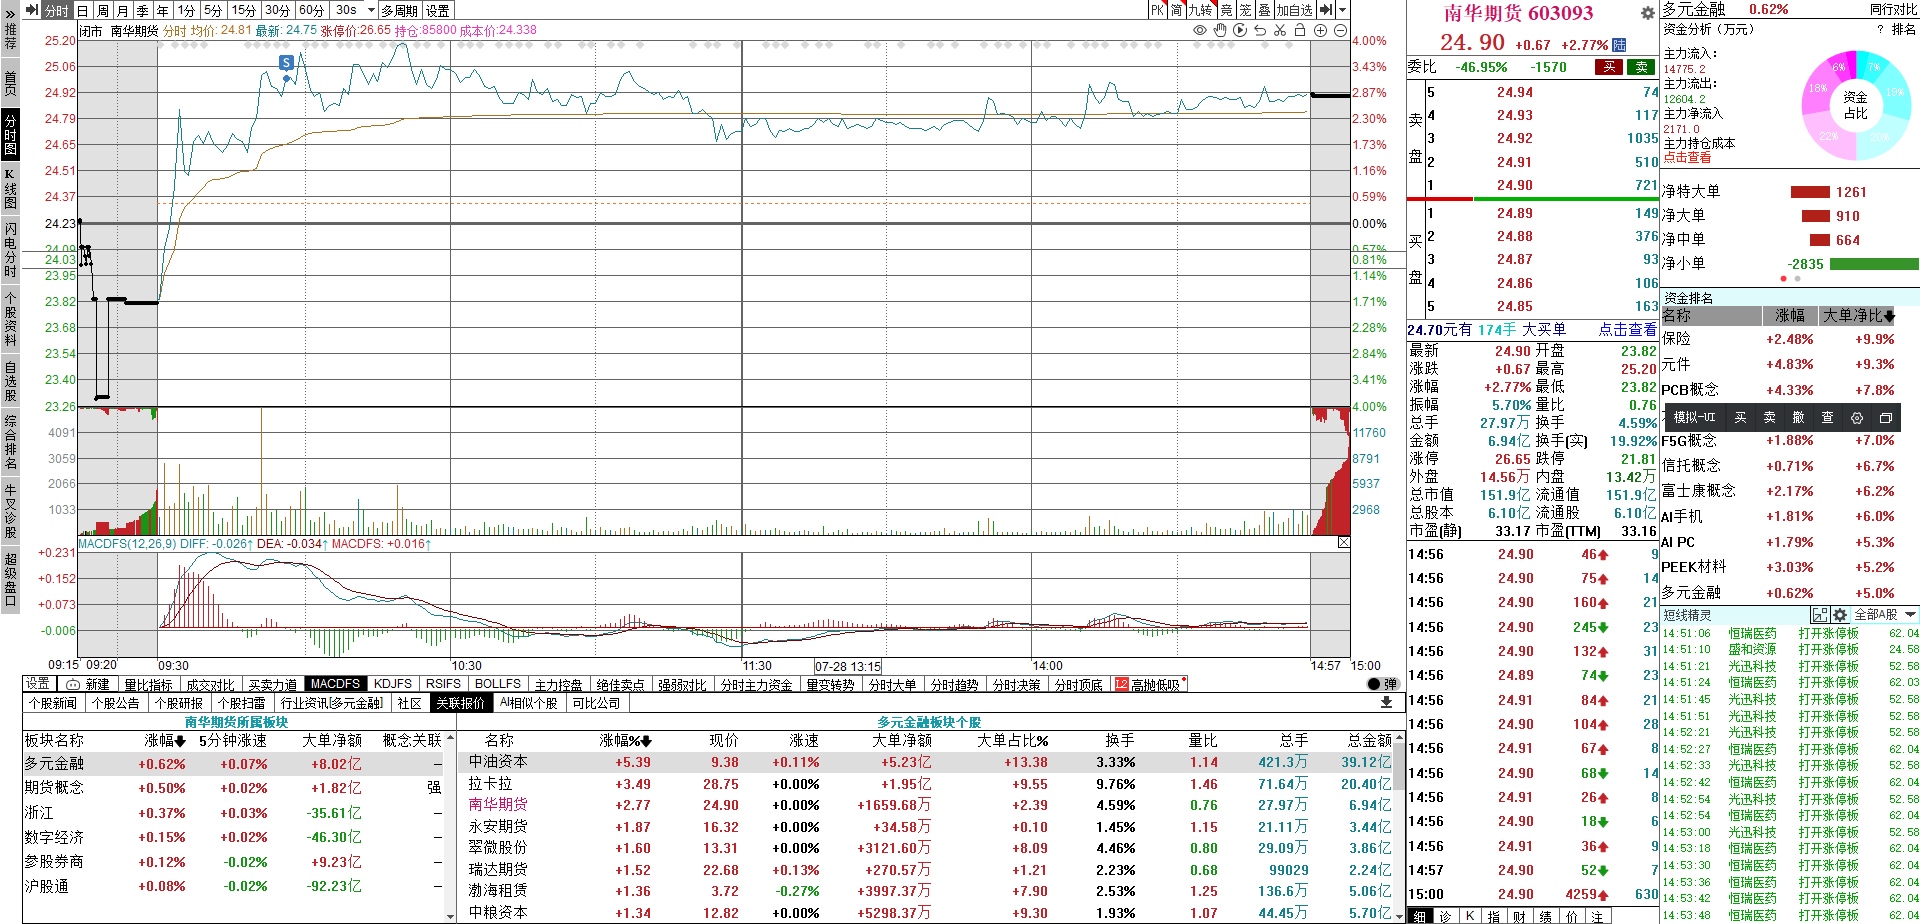The height and width of the screenshot is (924, 1920).
Task: Click the gear icon in 短线精灵 header
Action: pos(1840,615)
